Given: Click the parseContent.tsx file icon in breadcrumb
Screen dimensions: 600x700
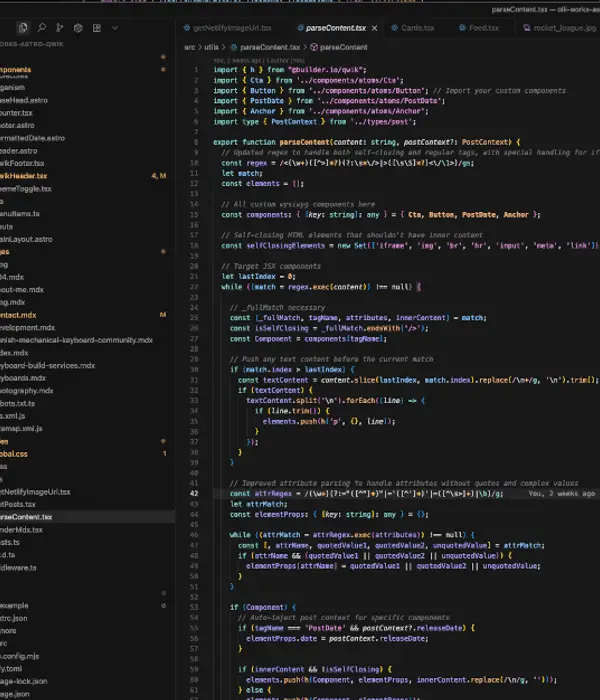Looking at the screenshot, I should (233, 47).
